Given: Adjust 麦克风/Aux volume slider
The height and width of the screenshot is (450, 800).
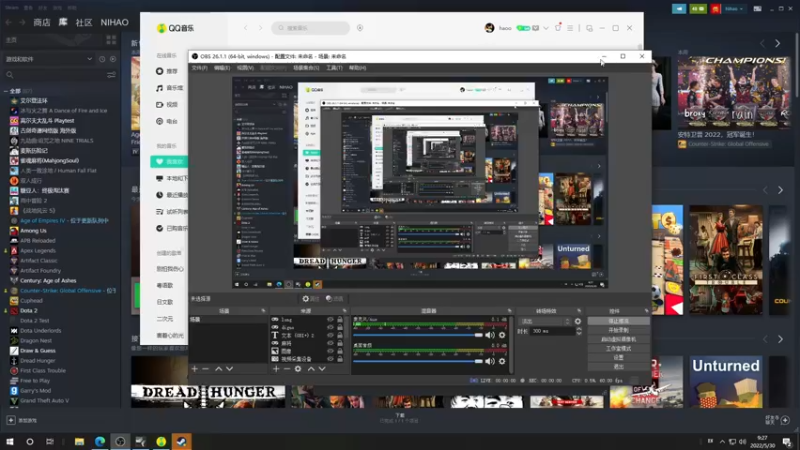Looking at the screenshot, I should coord(417,335).
